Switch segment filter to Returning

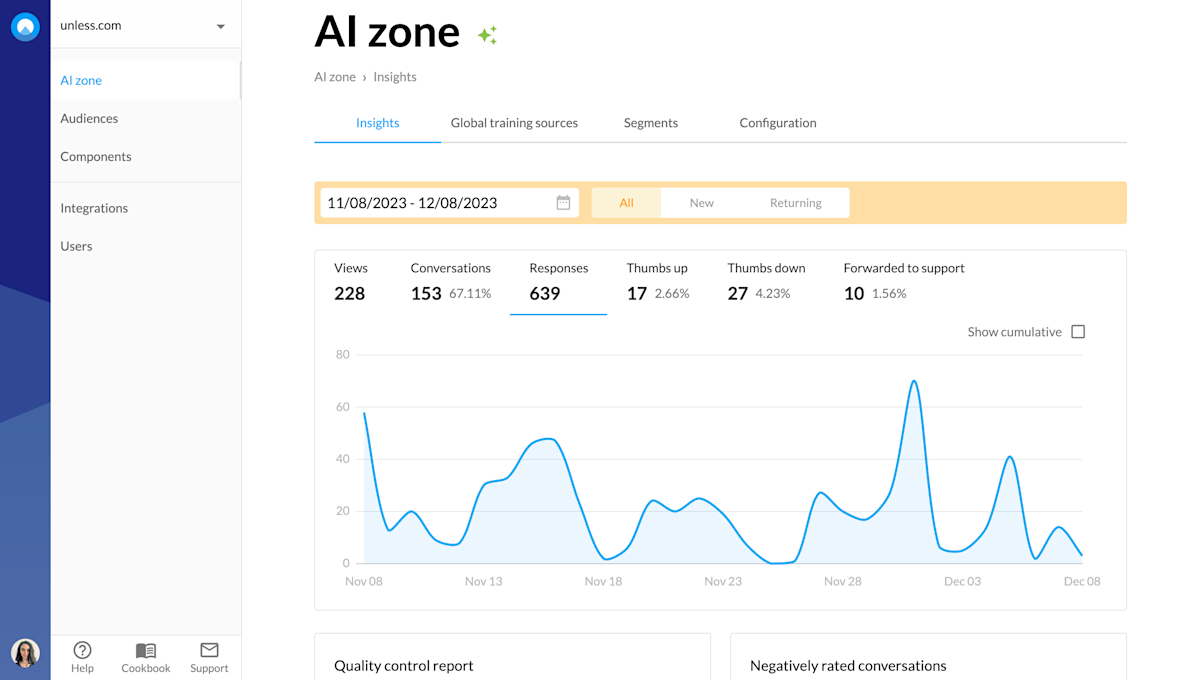(796, 202)
